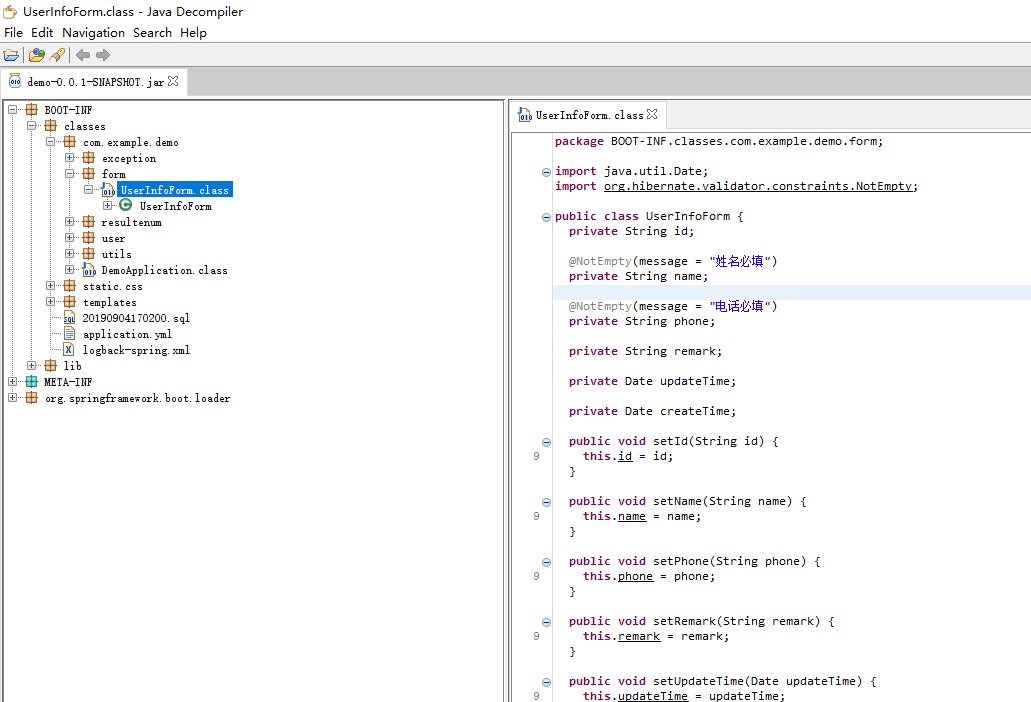Collapse the BOOT-INF tree node
This screenshot has width=1031, height=702.
pyautogui.click(x=12, y=110)
